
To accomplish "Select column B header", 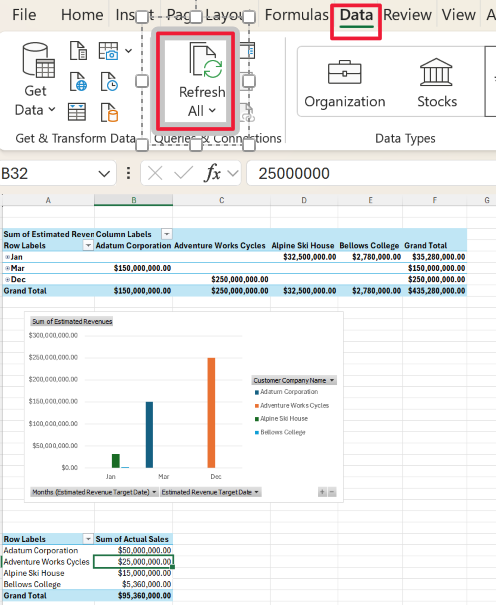I will 133,200.
